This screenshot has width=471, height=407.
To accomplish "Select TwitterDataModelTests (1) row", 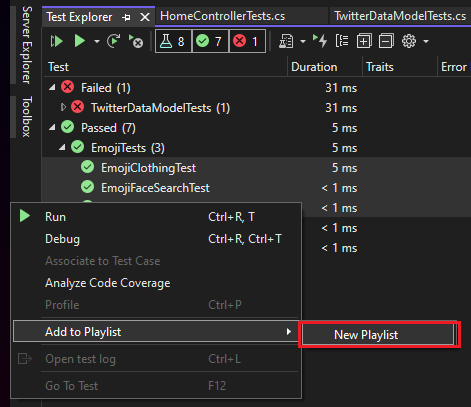I will pyautogui.click(x=256, y=108).
